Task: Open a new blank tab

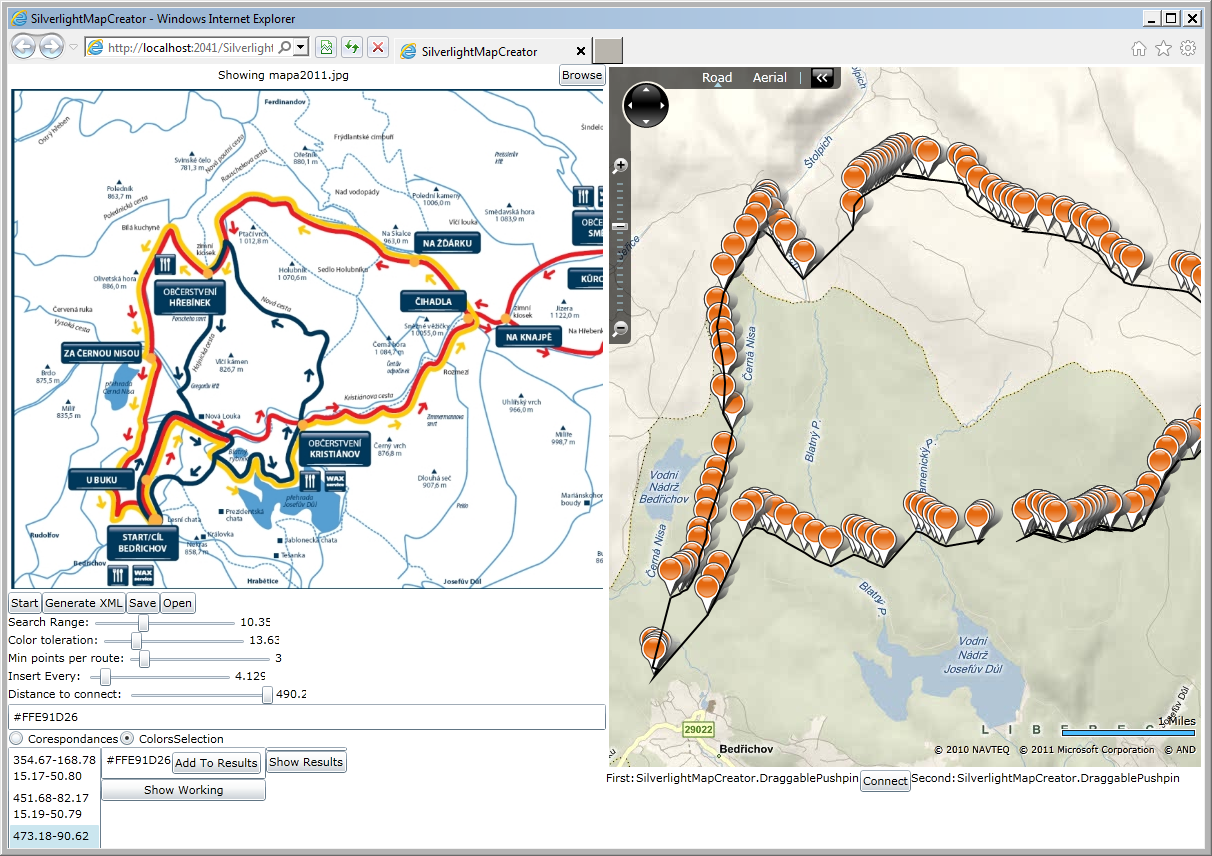Action: [608, 51]
